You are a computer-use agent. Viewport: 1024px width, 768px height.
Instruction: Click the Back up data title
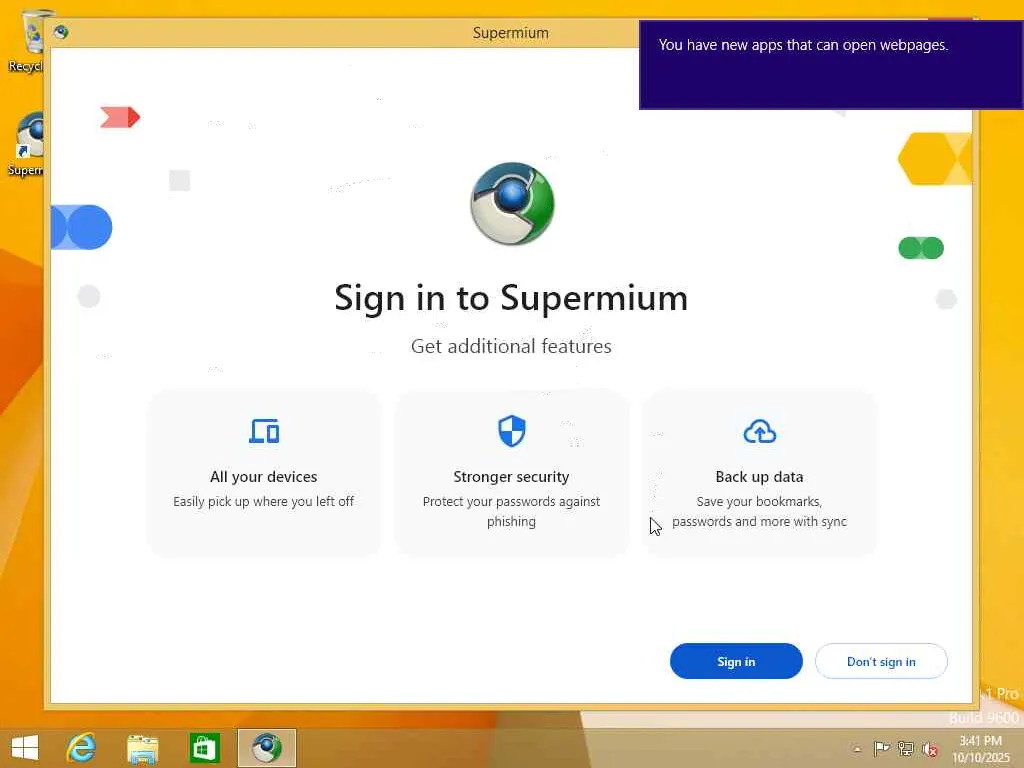pos(760,477)
